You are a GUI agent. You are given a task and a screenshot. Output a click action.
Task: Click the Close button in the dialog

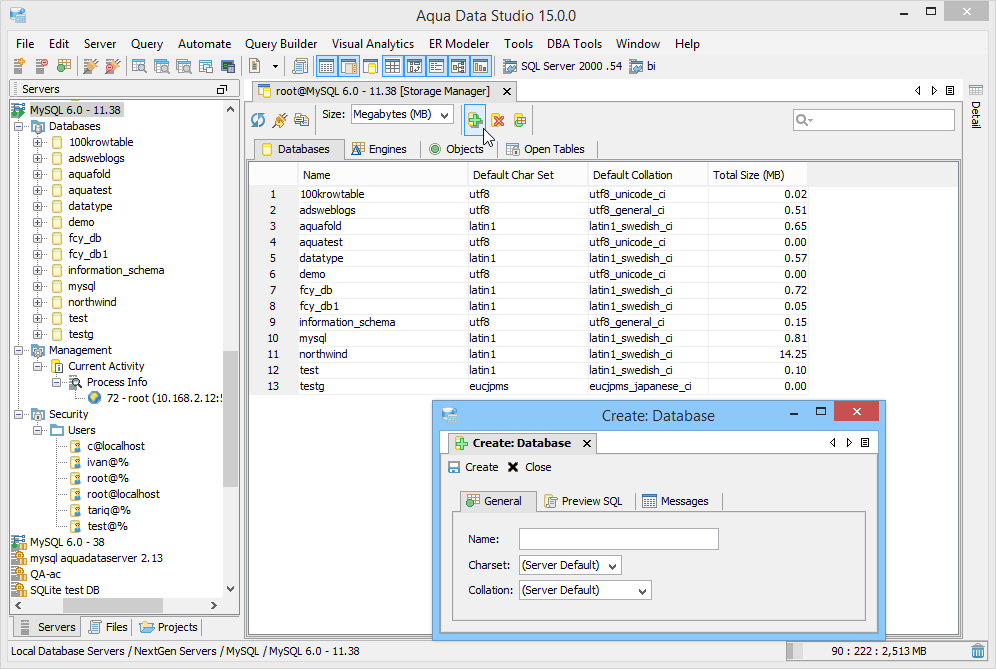(530, 467)
